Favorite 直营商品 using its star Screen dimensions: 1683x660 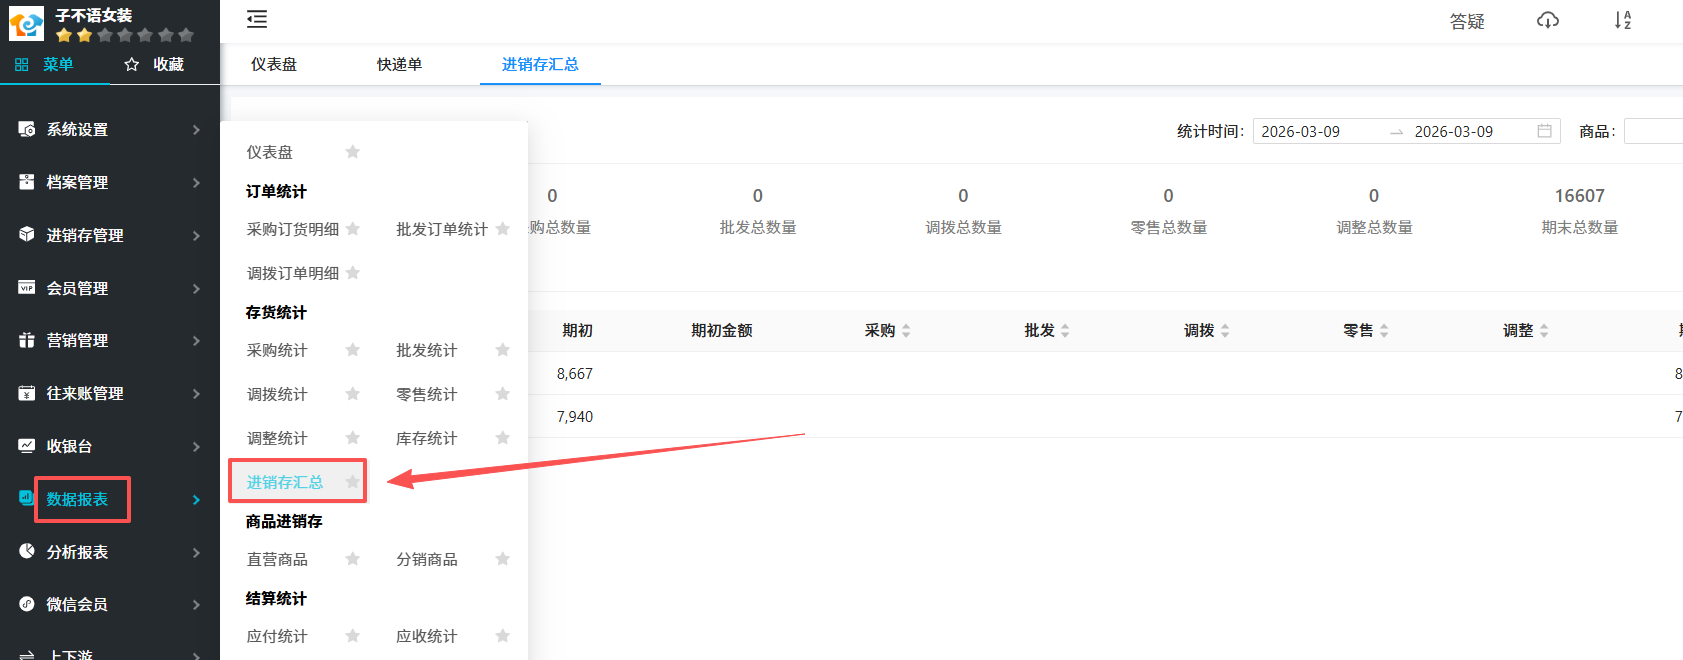point(352,559)
